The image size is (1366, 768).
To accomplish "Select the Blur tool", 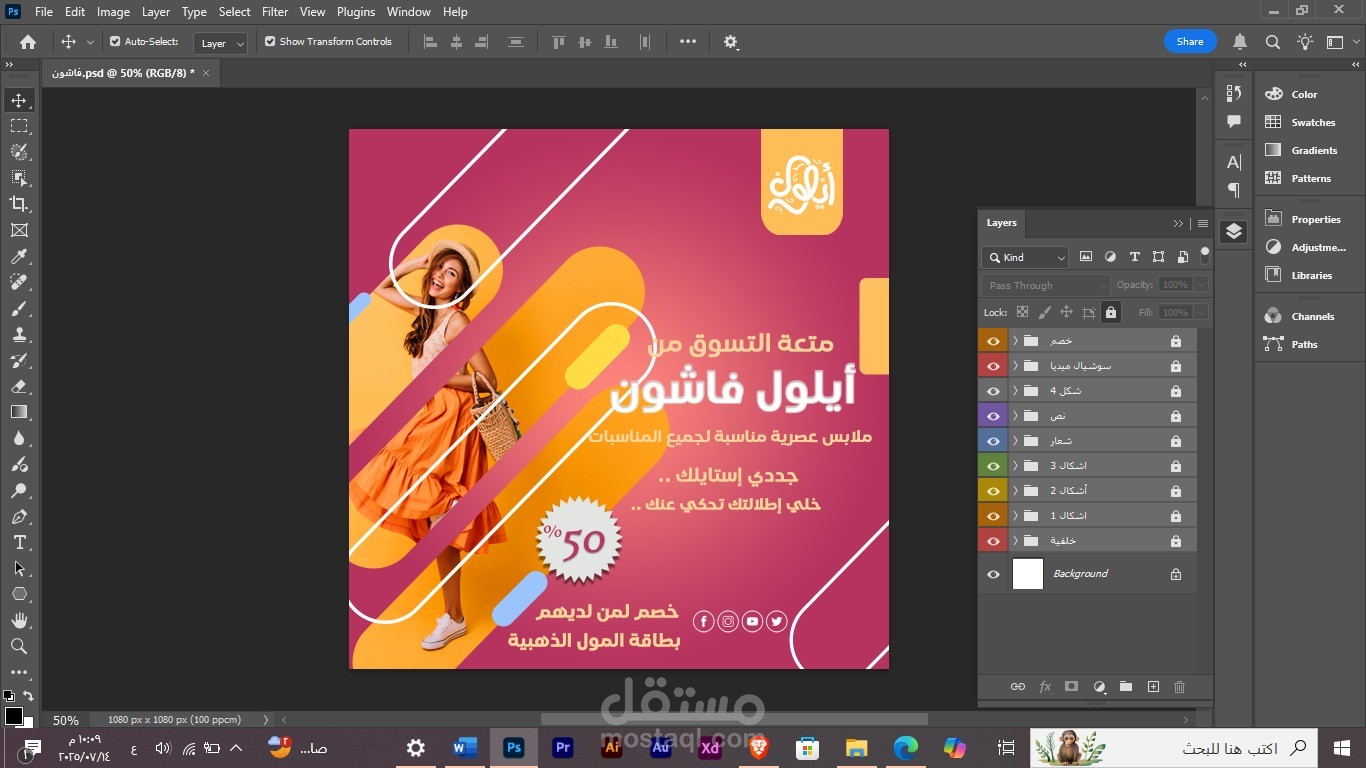I will (x=19, y=438).
